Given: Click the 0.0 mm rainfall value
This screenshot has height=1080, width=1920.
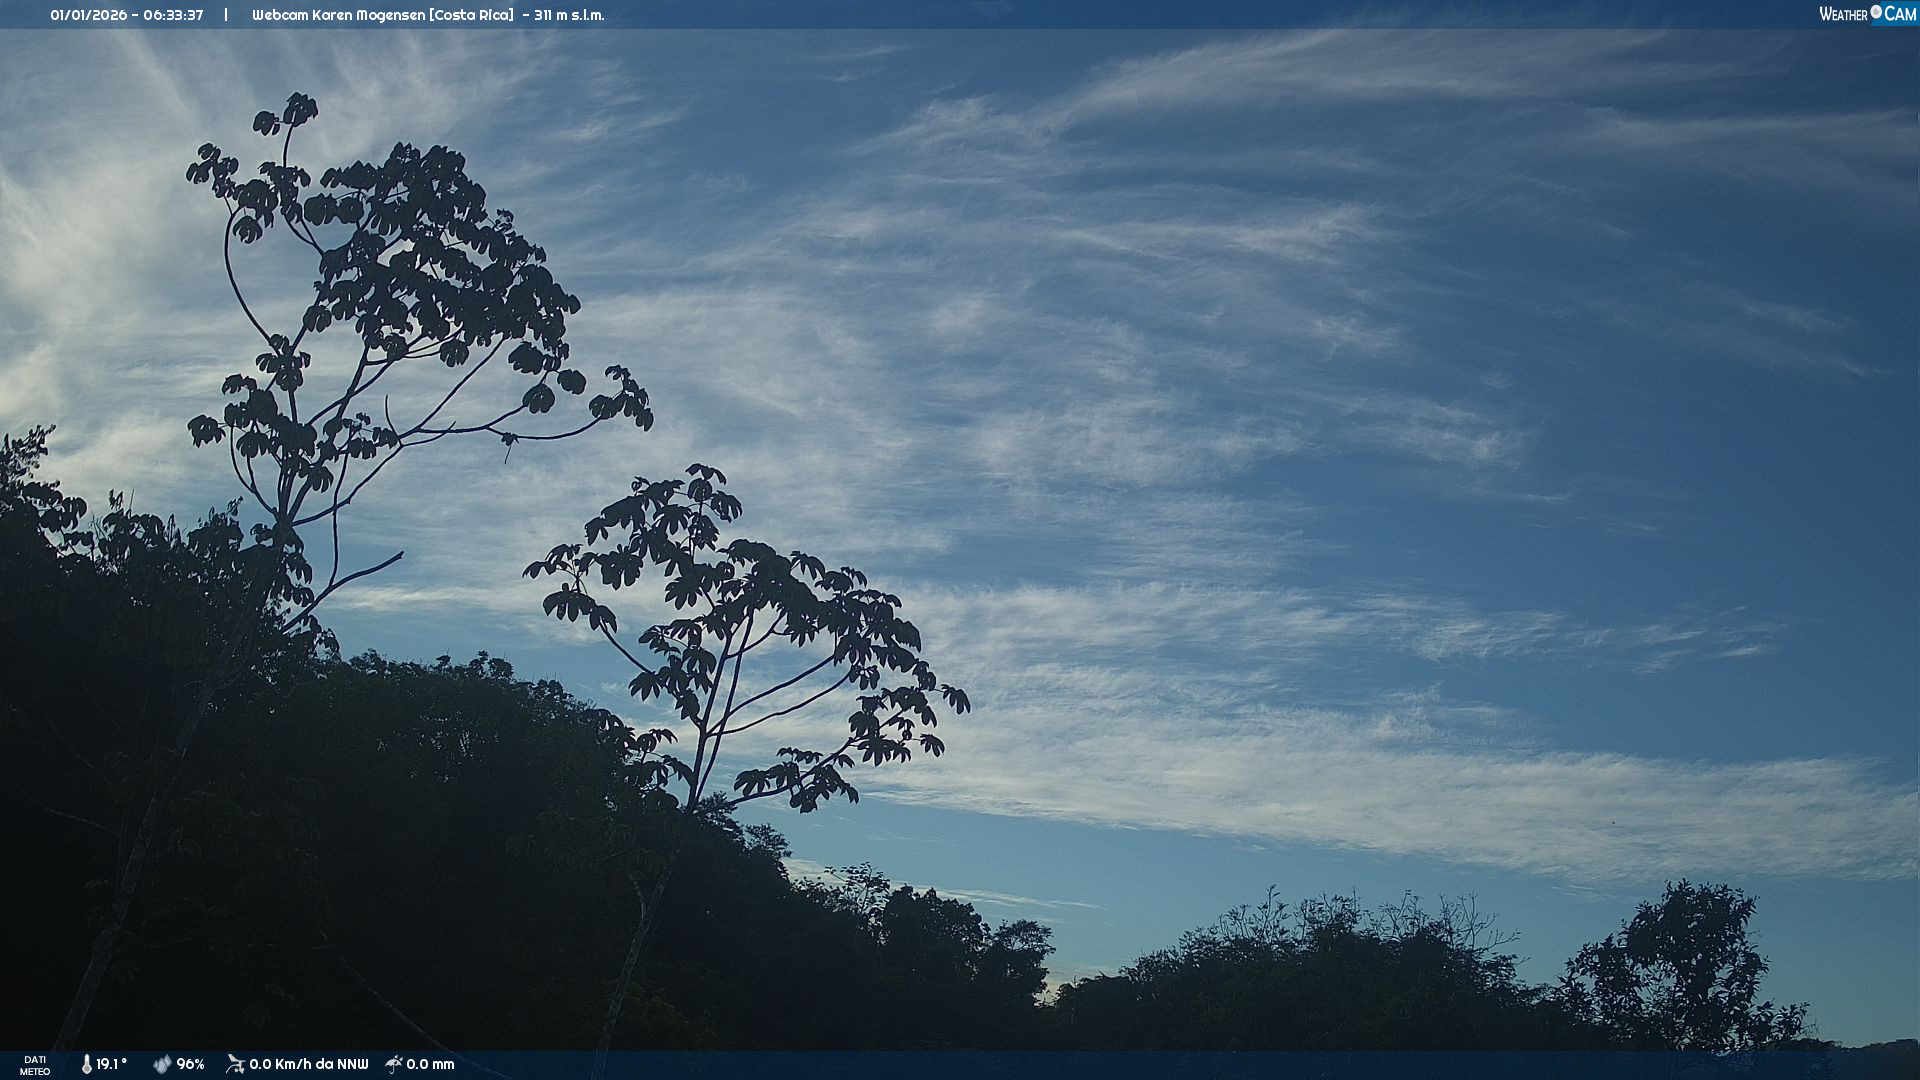Looking at the screenshot, I should point(430,1064).
